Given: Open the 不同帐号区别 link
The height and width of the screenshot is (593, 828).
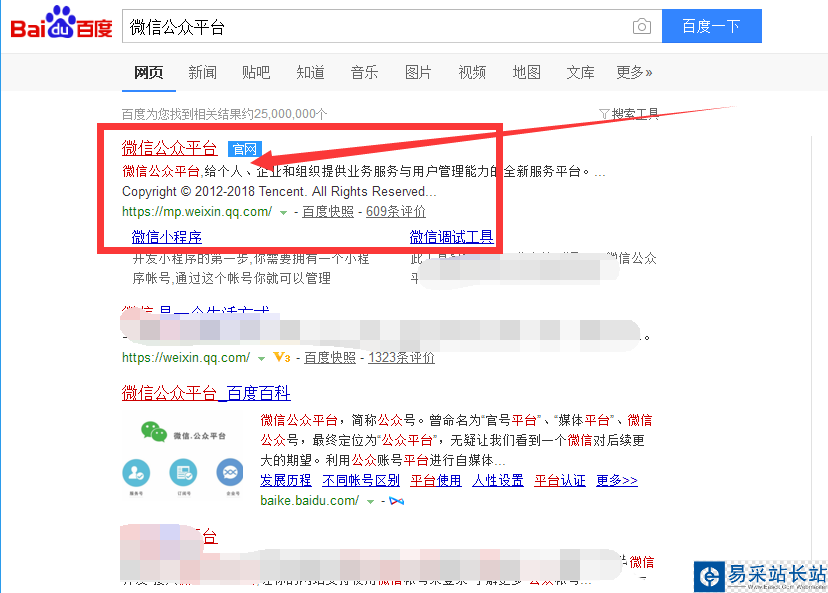Looking at the screenshot, I should click(361, 481).
